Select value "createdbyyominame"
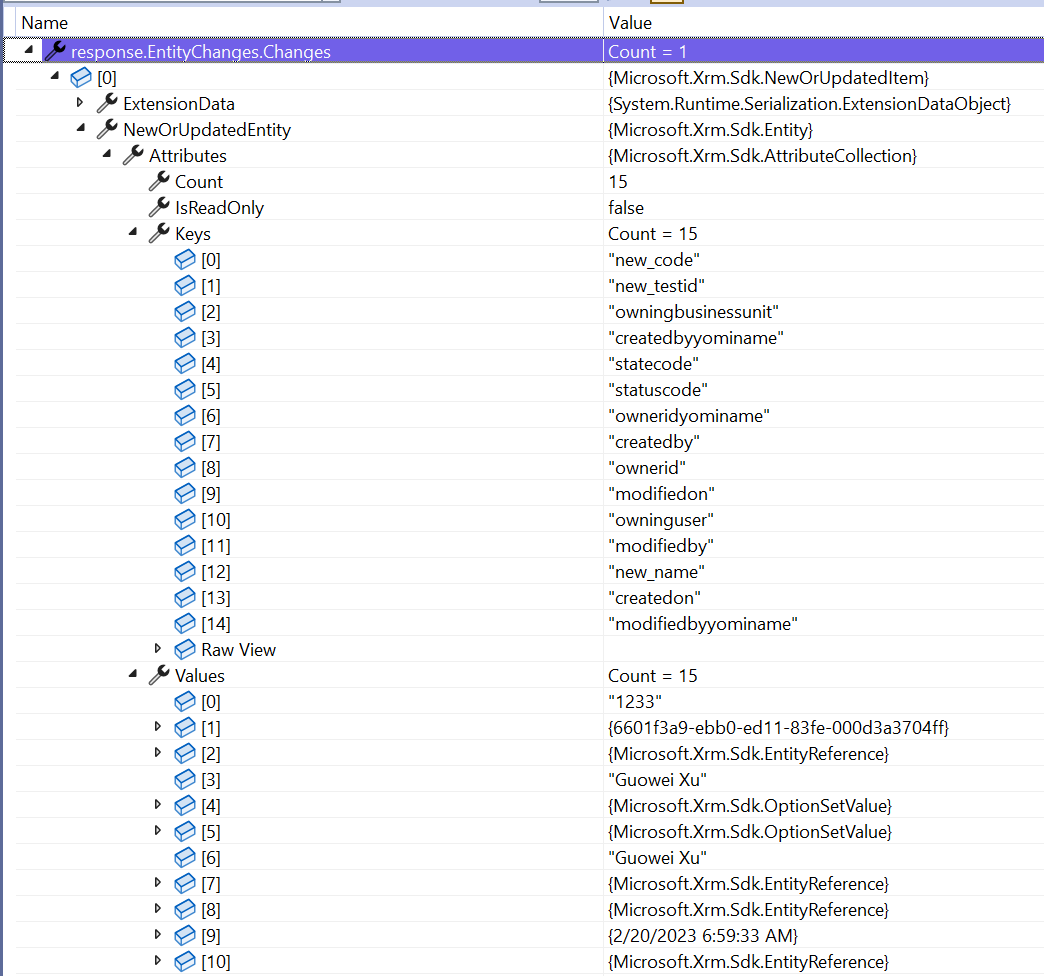 (696, 338)
